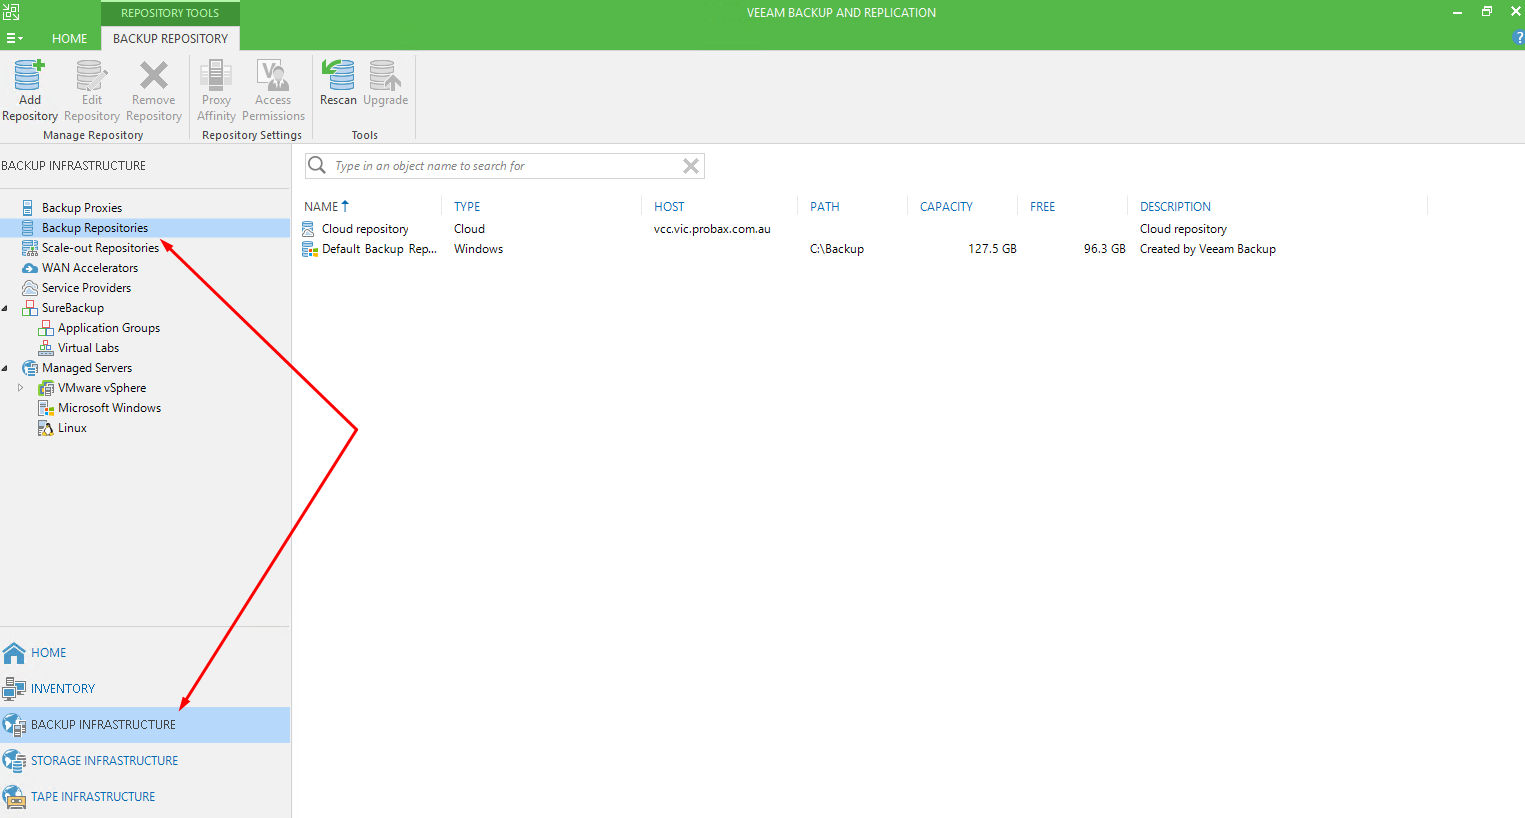Select the BACKUP REPOSITORY ribbon tab
The image size is (1525, 818).
[170, 38]
